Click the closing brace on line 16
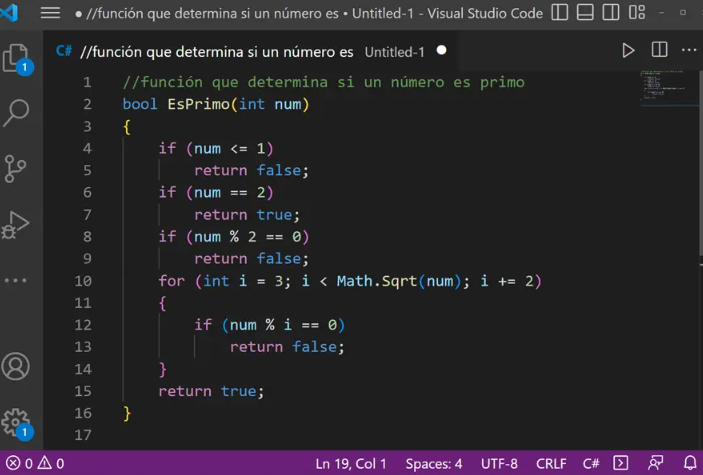This screenshot has width=703, height=475. point(127,413)
